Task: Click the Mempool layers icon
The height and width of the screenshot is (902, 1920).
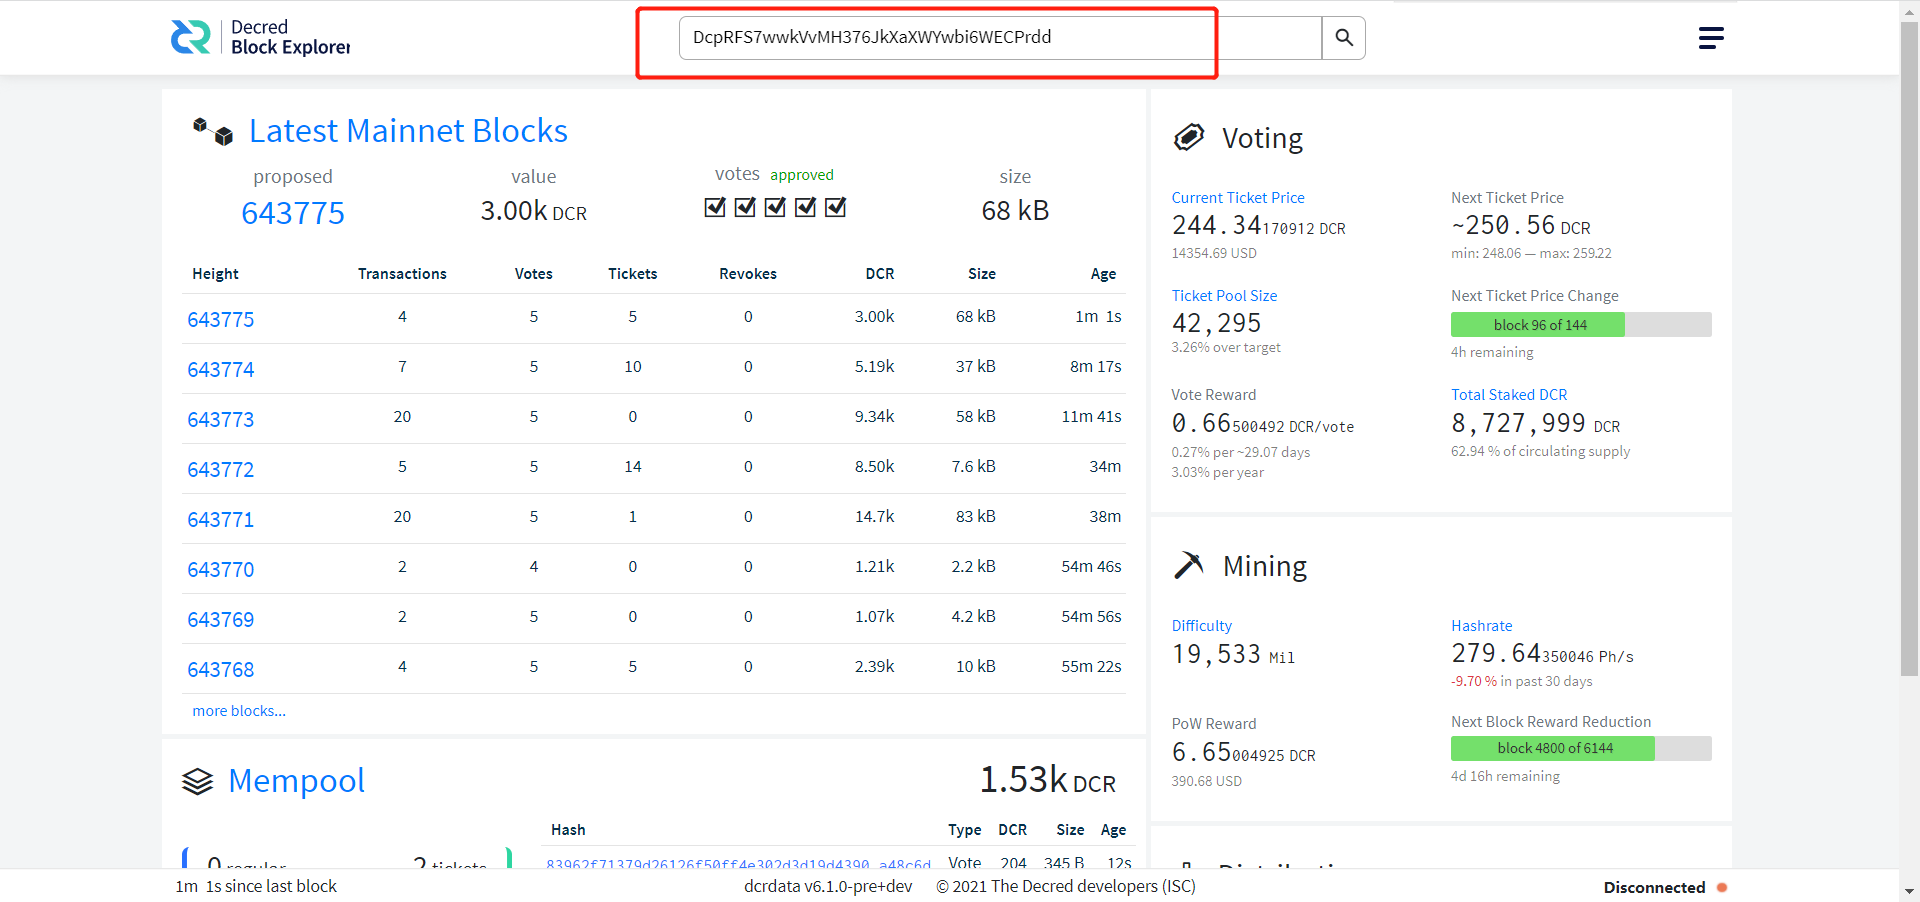Action: coord(198,781)
